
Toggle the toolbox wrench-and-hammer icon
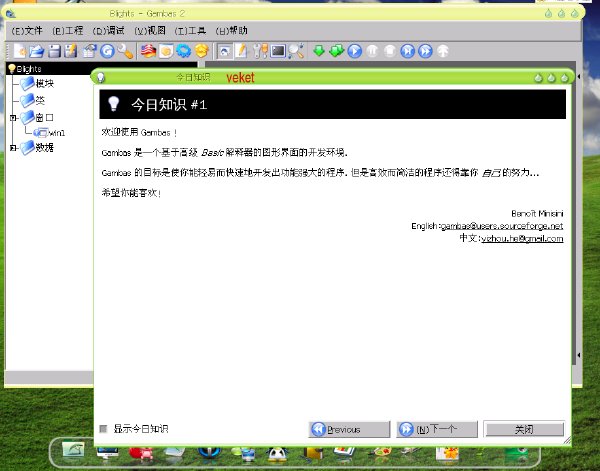click(260, 51)
